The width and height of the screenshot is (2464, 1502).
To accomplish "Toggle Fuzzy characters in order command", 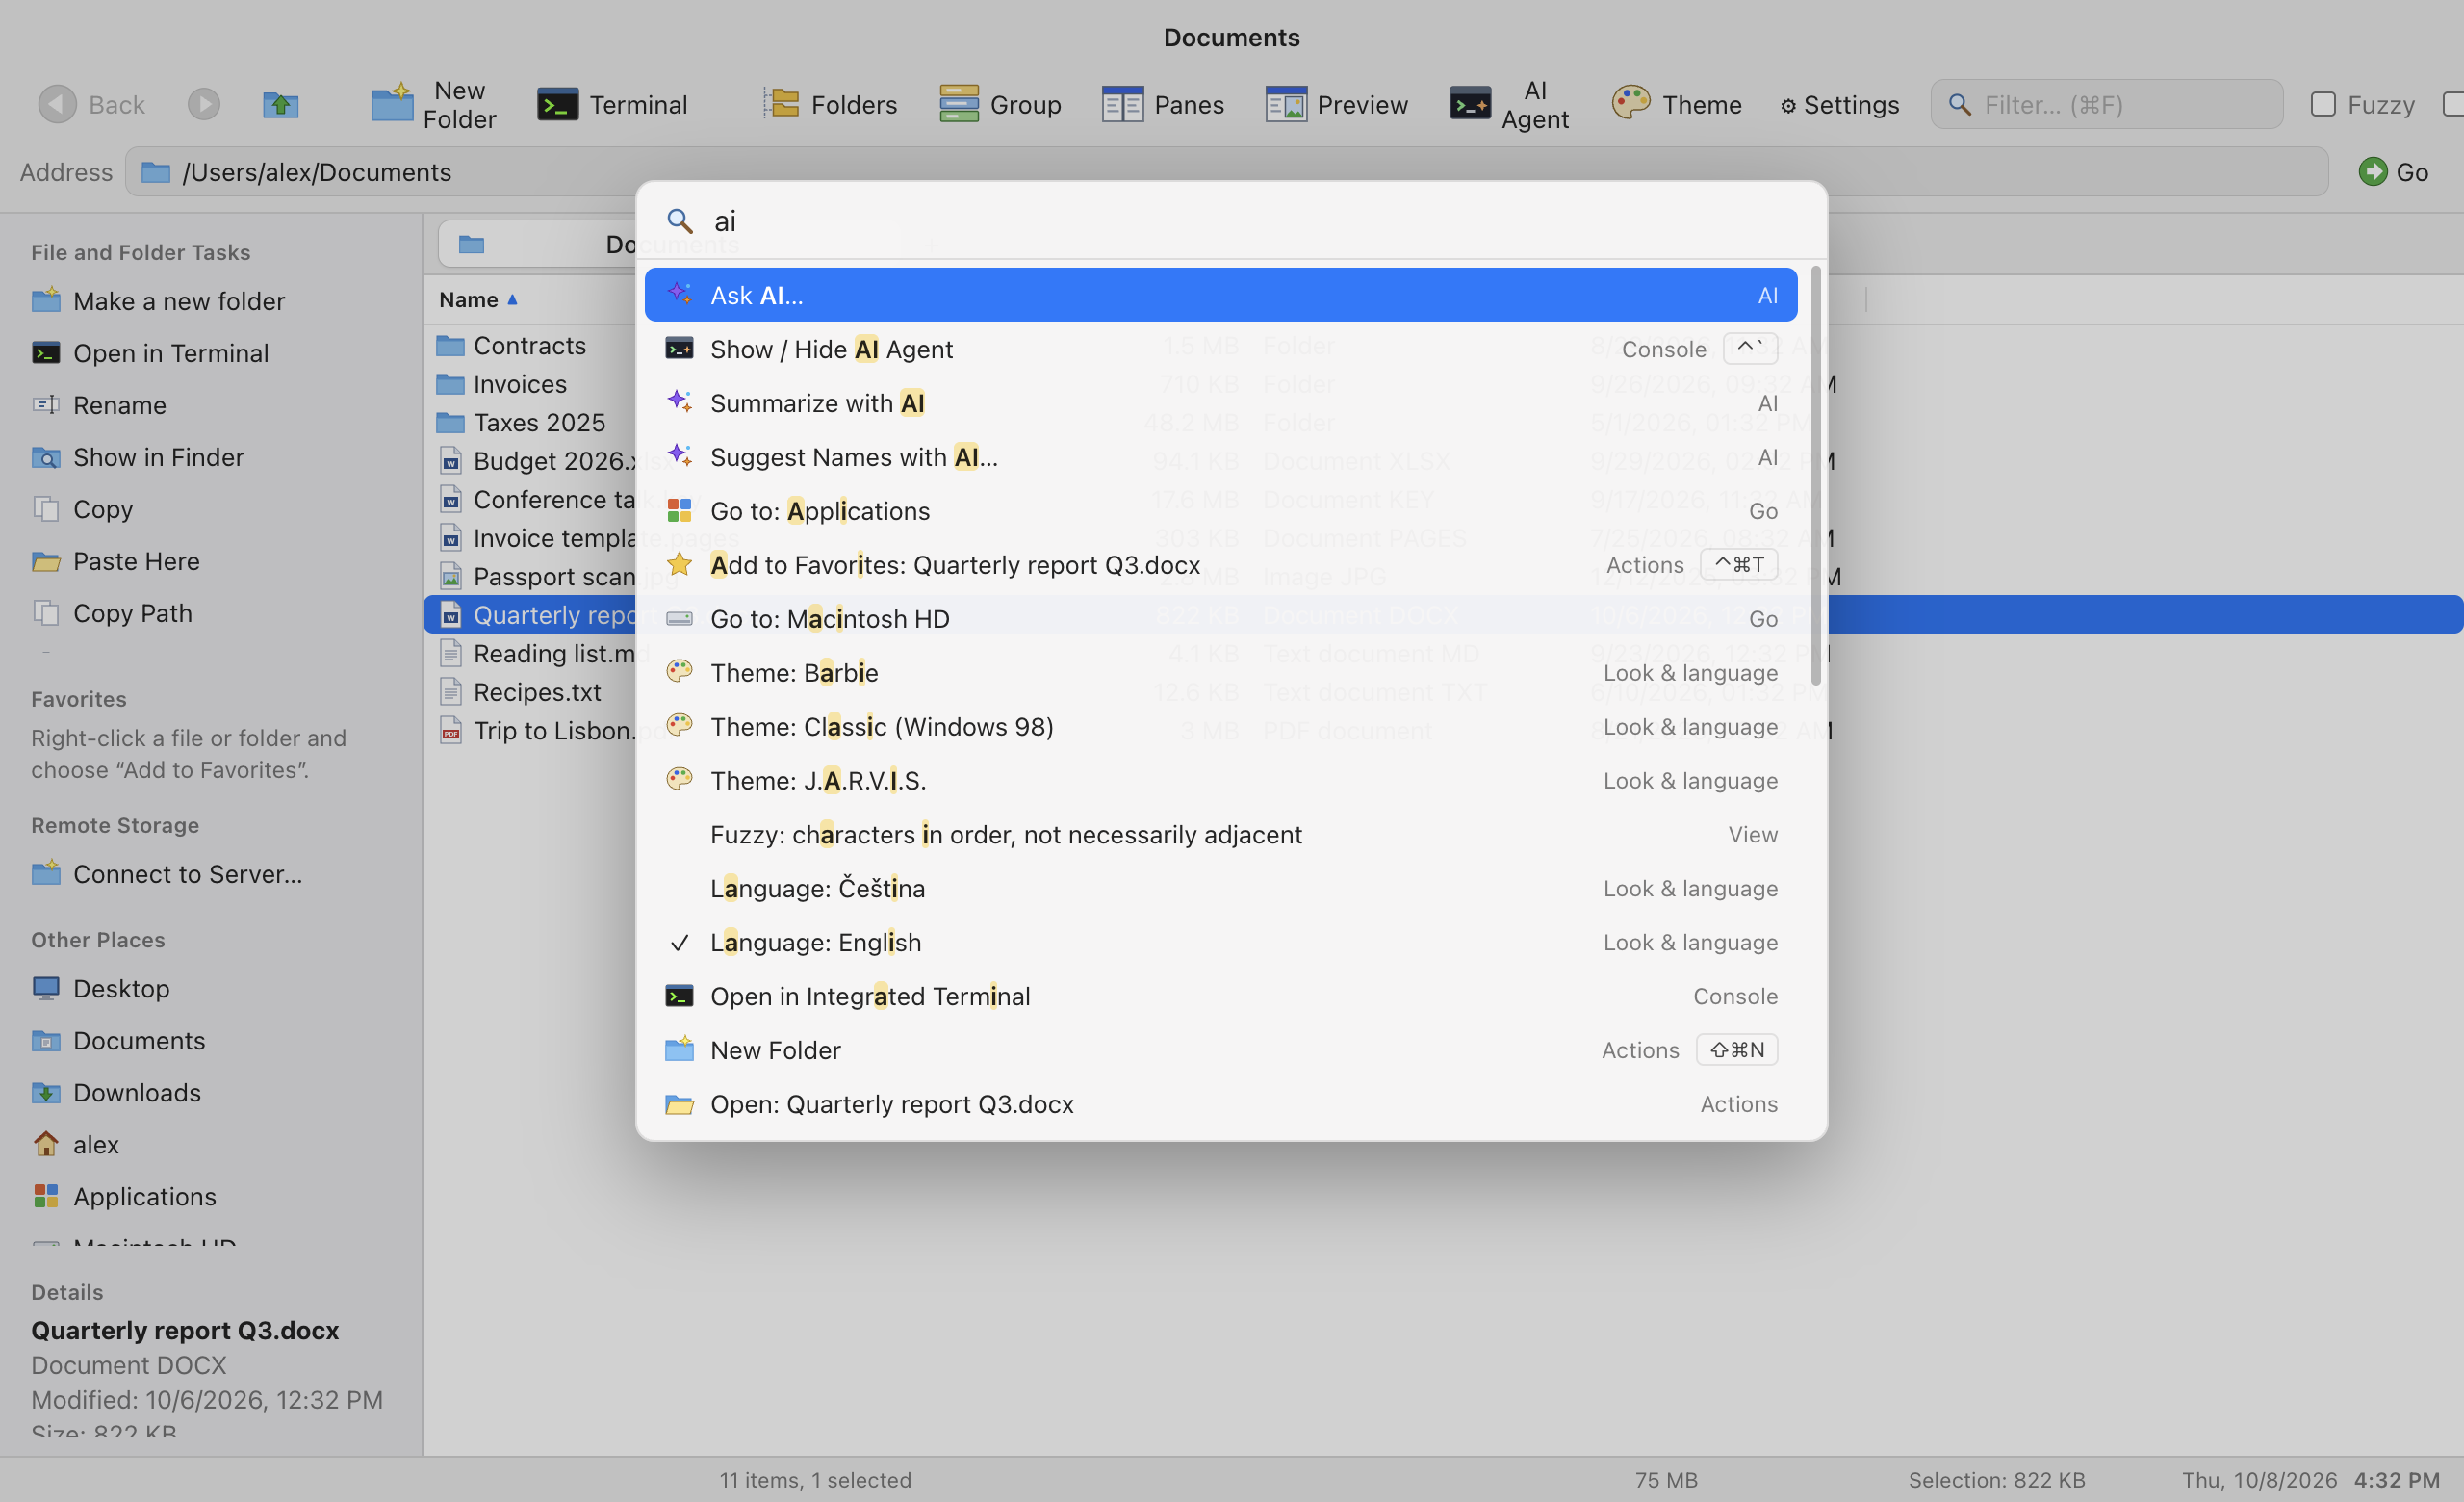I will (x=1220, y=835).
